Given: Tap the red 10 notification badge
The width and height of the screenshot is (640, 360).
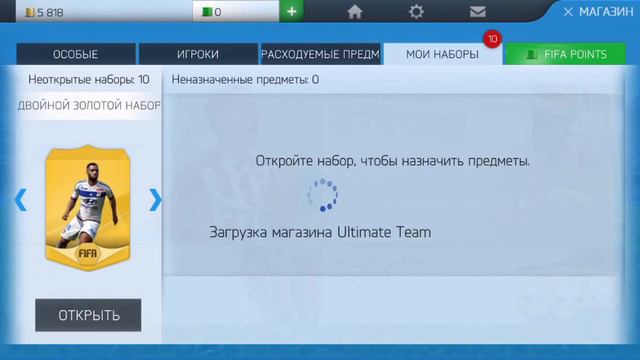Looking at the screenshot, I should pyautogui.click(x=493, y=39).
